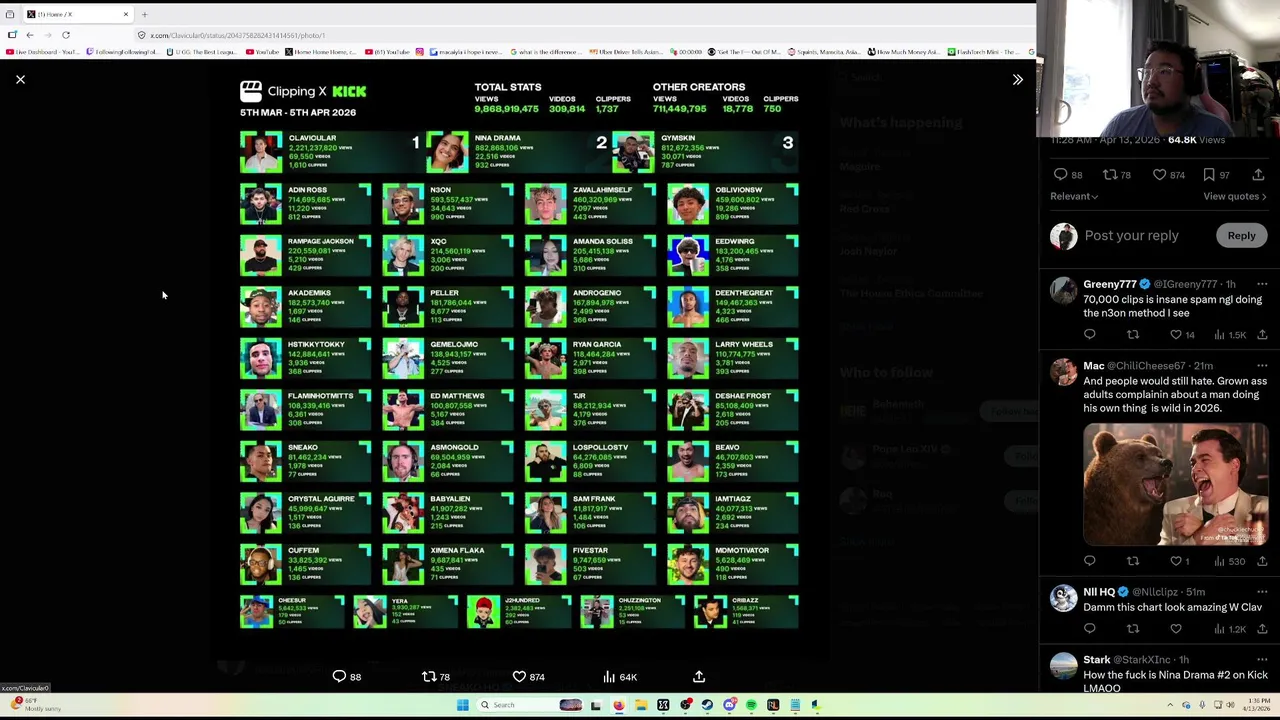The image size is (1280, 720).
Task: Reply to Mac's comment
Action: pyautogui.click(x=1090, y=561)
